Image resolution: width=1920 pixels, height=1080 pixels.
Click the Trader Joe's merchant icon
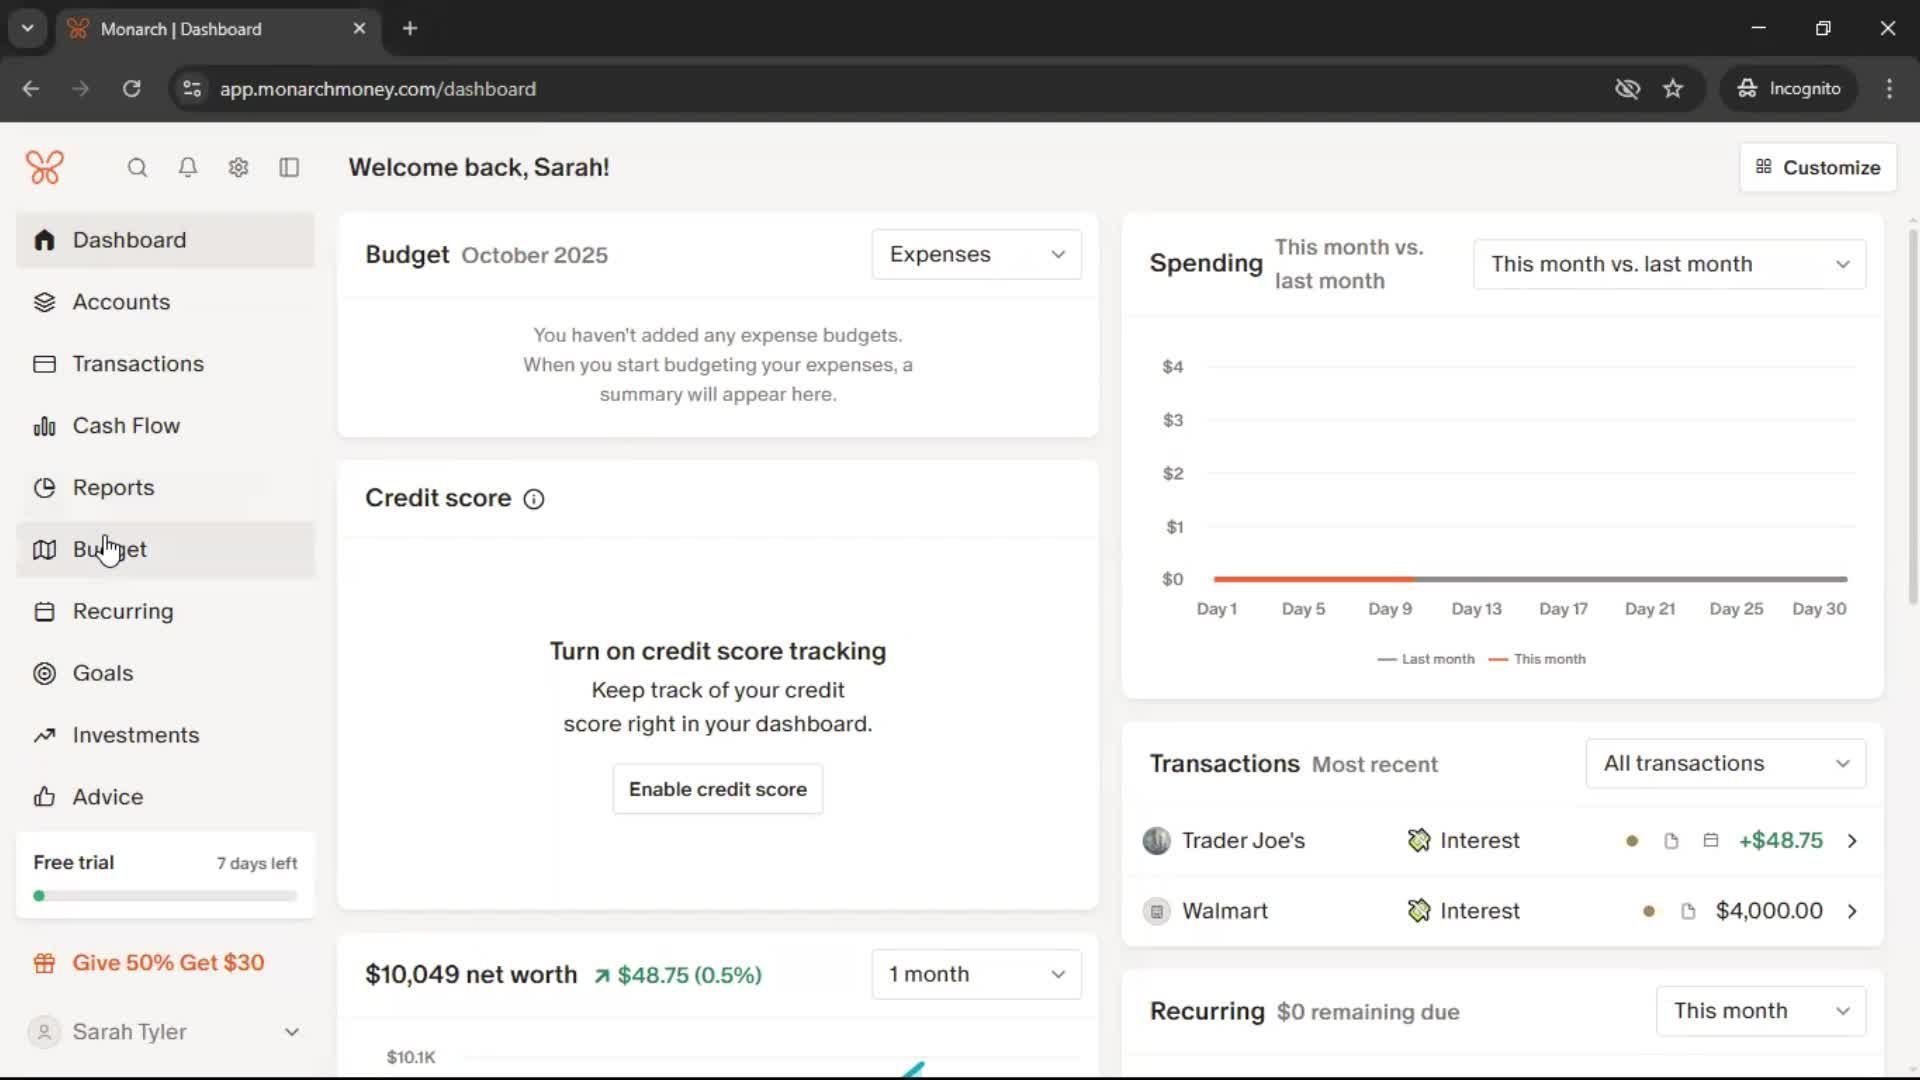coord(1156,841)
